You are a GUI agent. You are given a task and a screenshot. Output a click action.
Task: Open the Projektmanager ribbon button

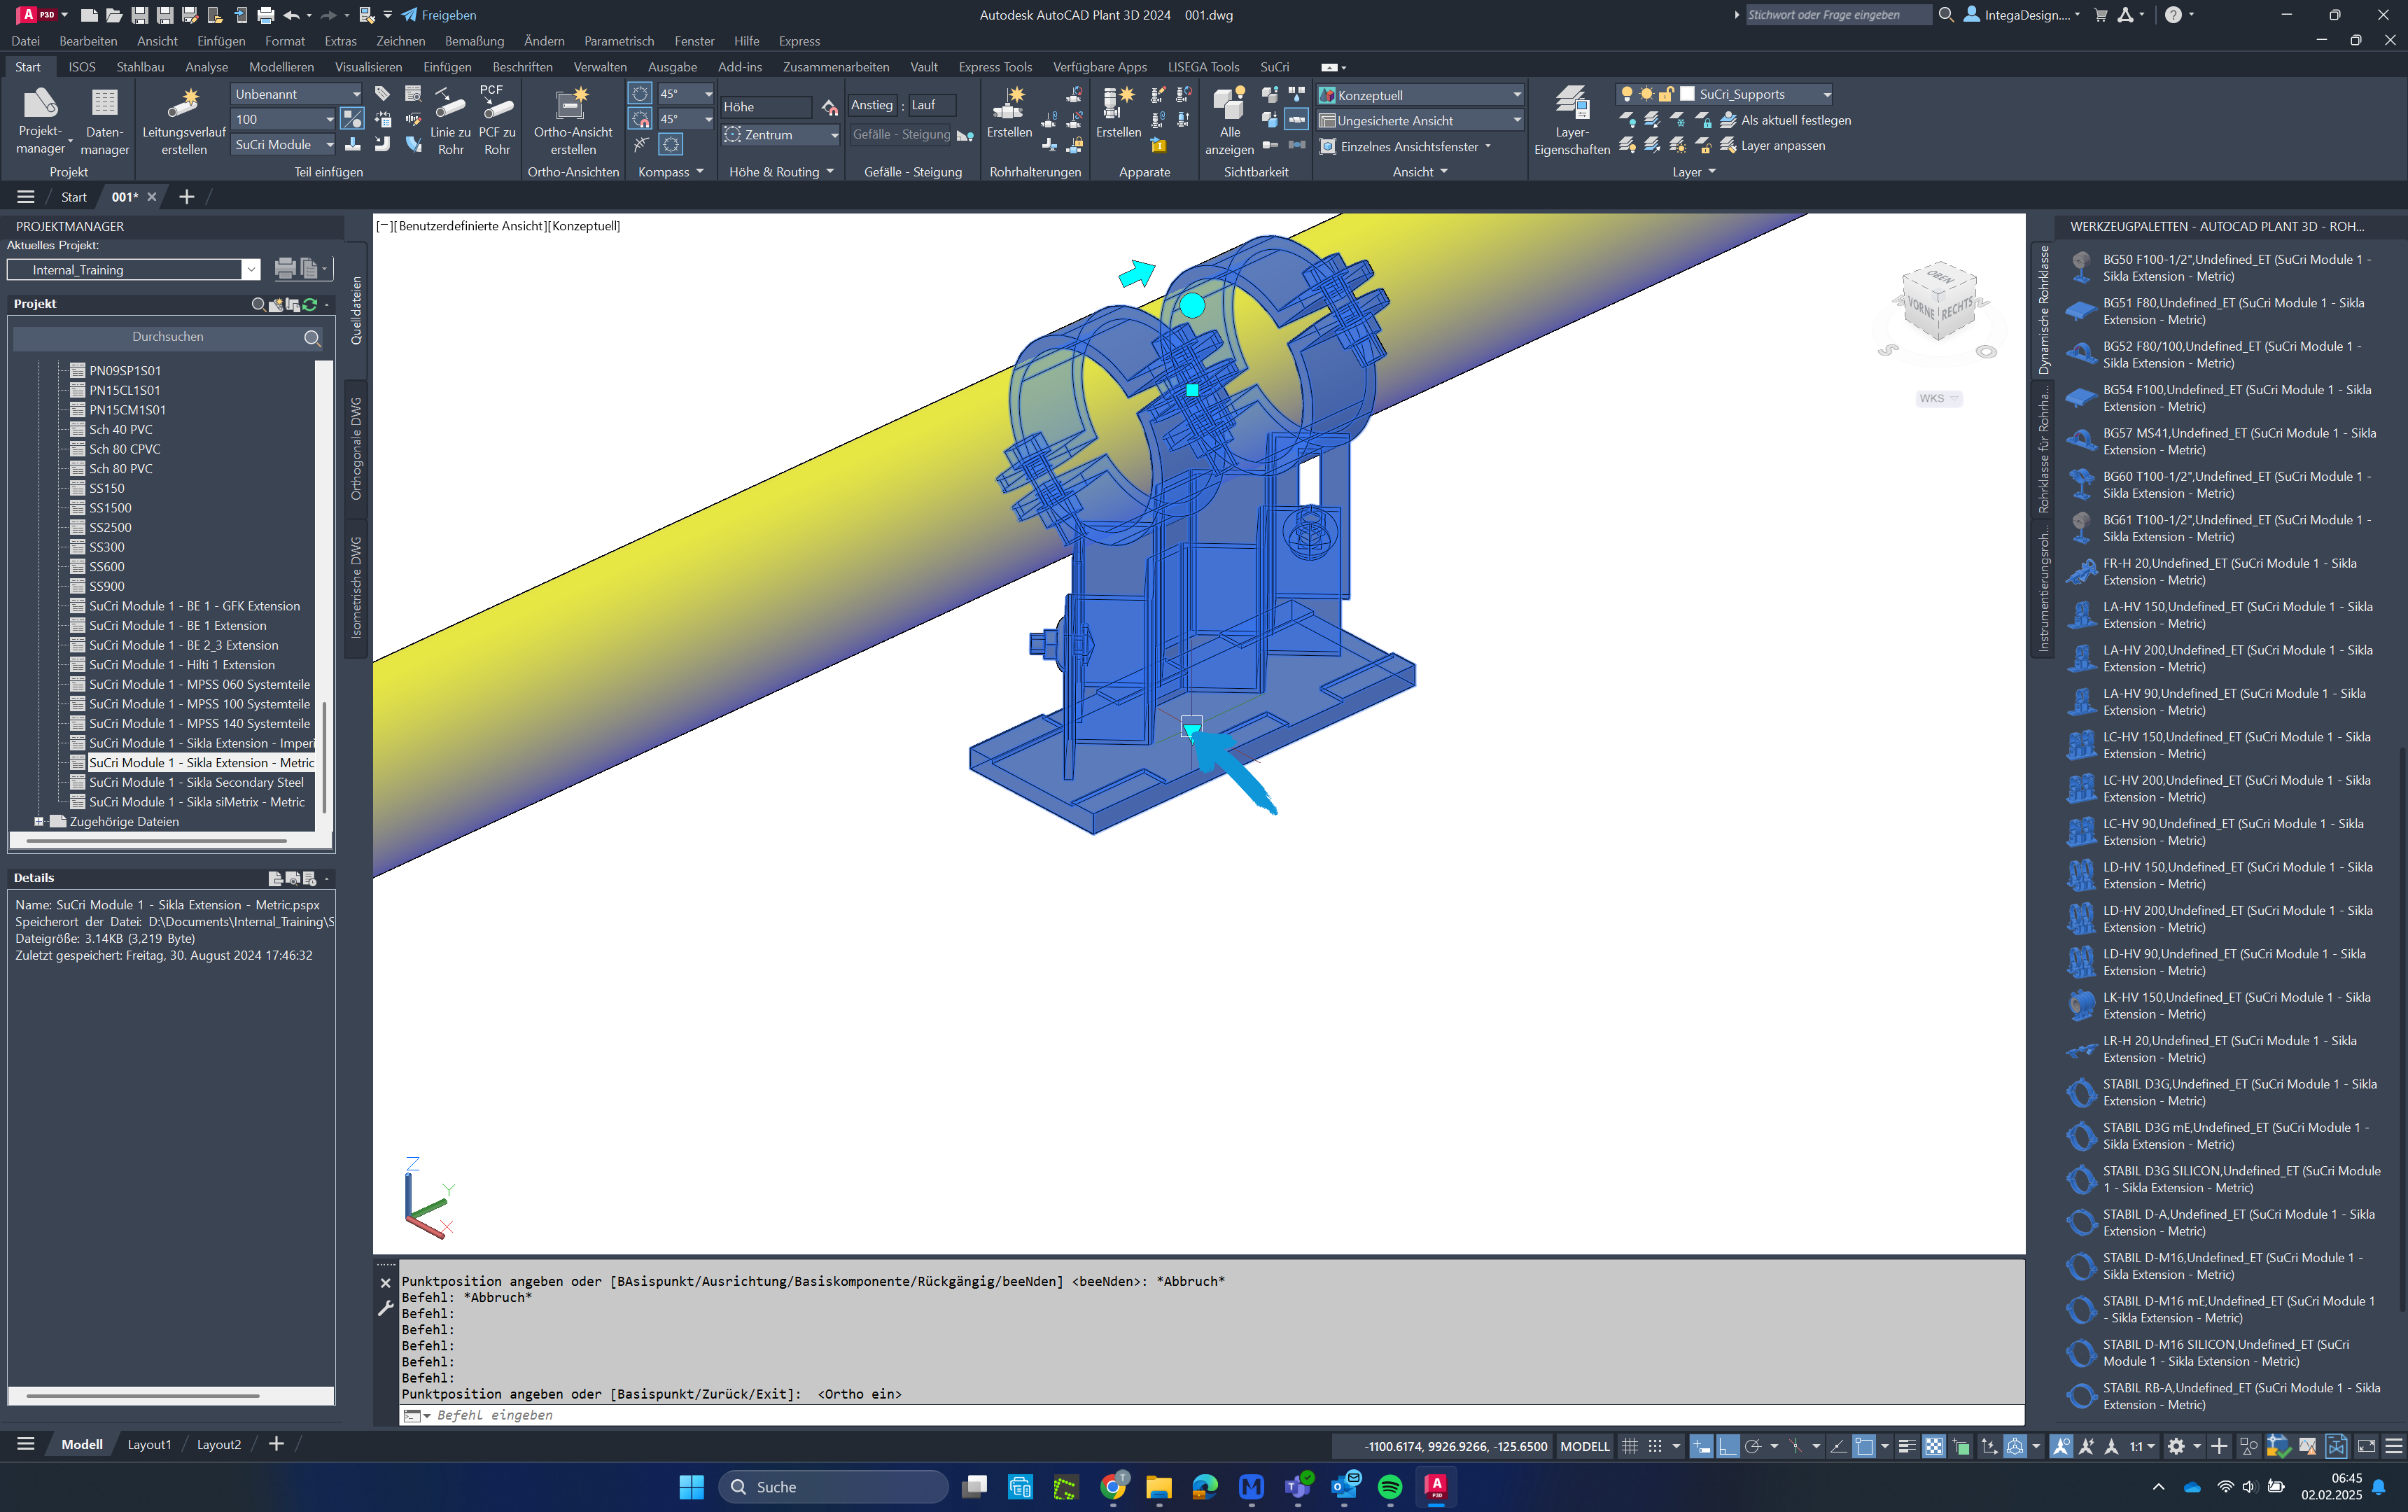pos(41,120)
